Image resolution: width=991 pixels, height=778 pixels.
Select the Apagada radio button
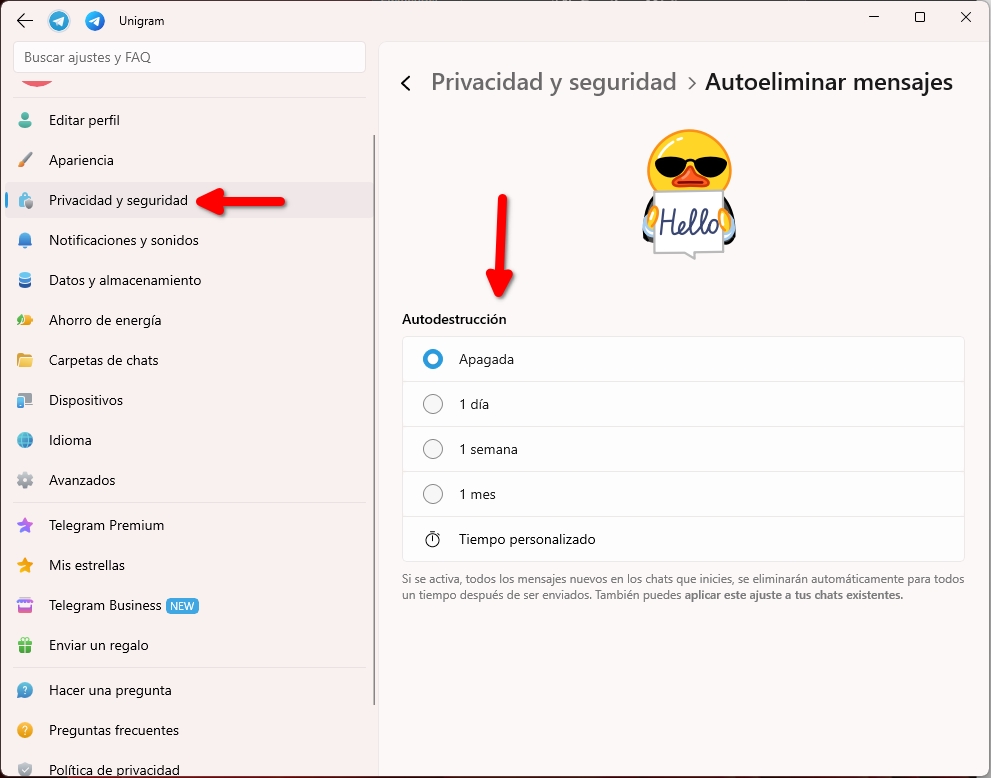coord(433,359)
